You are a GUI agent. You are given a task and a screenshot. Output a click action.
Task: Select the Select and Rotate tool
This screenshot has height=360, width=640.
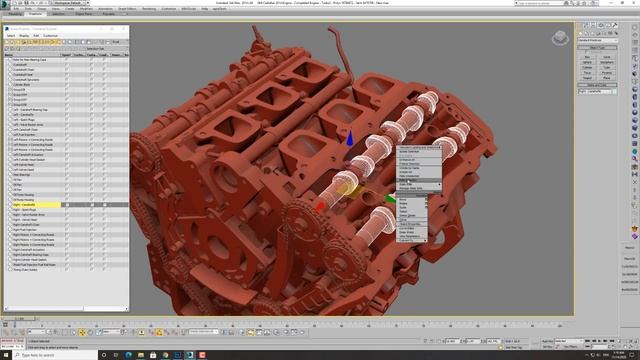click(x=90, y=332)
